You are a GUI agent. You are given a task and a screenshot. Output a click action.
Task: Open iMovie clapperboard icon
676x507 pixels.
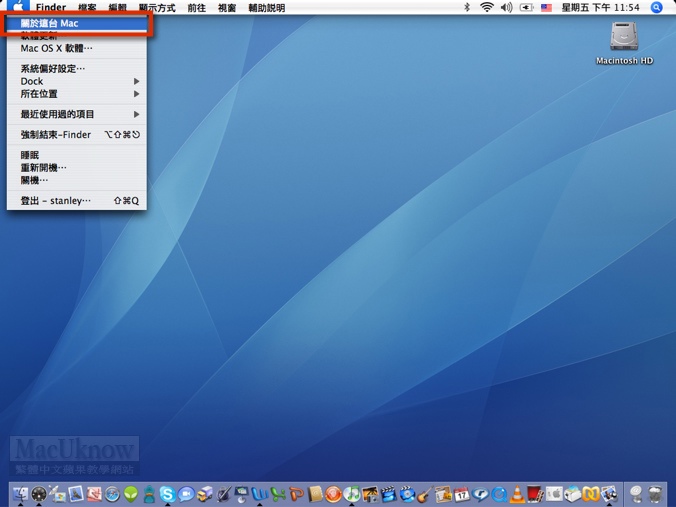click(x=388, y=494)
